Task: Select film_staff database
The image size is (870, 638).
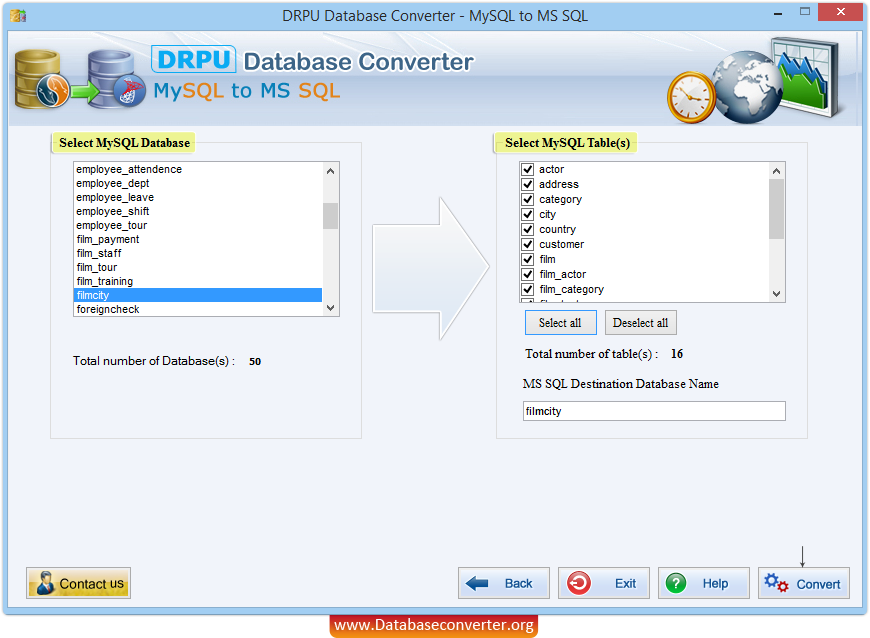Action: coord(198,253)
